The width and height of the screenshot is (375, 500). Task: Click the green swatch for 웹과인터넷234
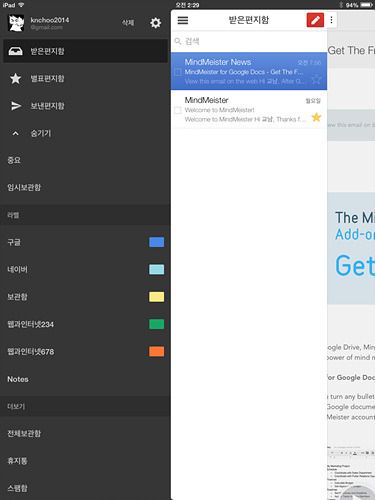coord(156,324)
